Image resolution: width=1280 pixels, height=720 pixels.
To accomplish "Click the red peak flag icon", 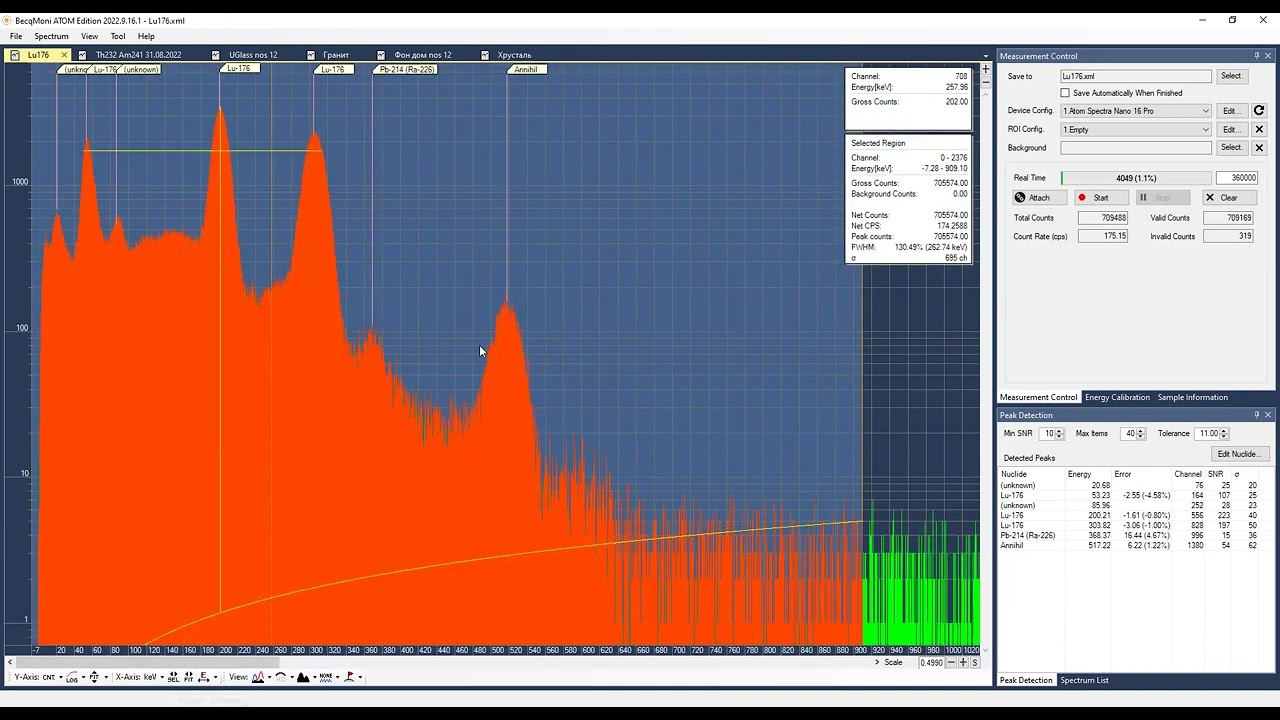I will 349,677.
